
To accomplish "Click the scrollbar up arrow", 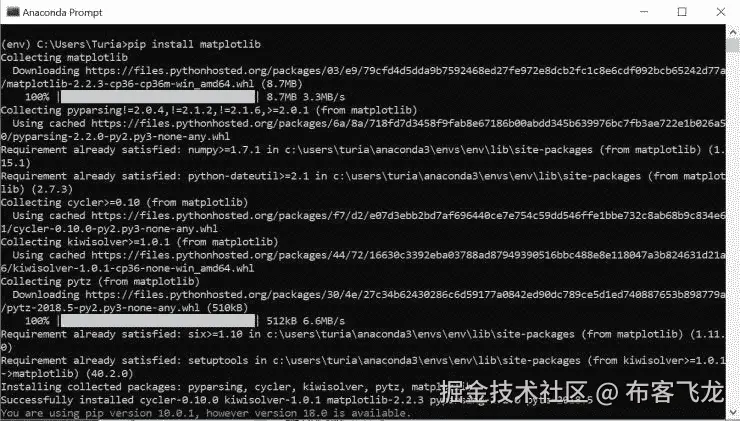I will [733, 32].
